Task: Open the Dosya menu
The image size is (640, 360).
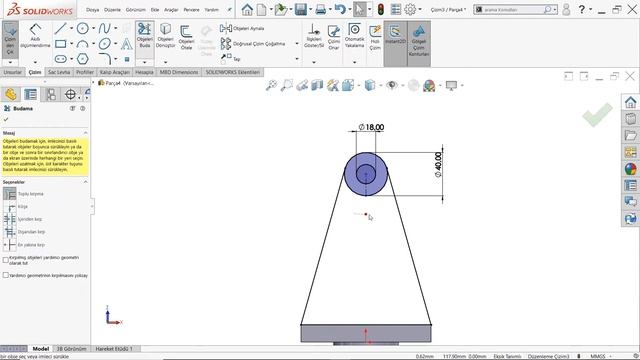Action: tap(93, 9)
